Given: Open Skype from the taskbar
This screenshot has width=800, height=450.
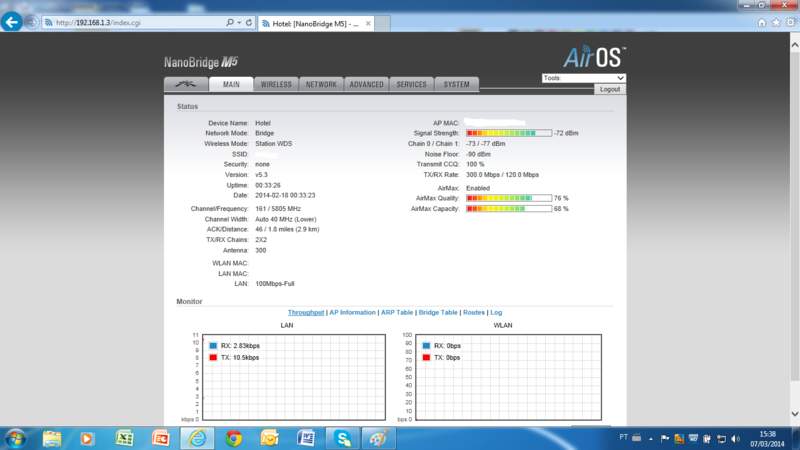Looking at the screenshot, I should pos(342,439).
